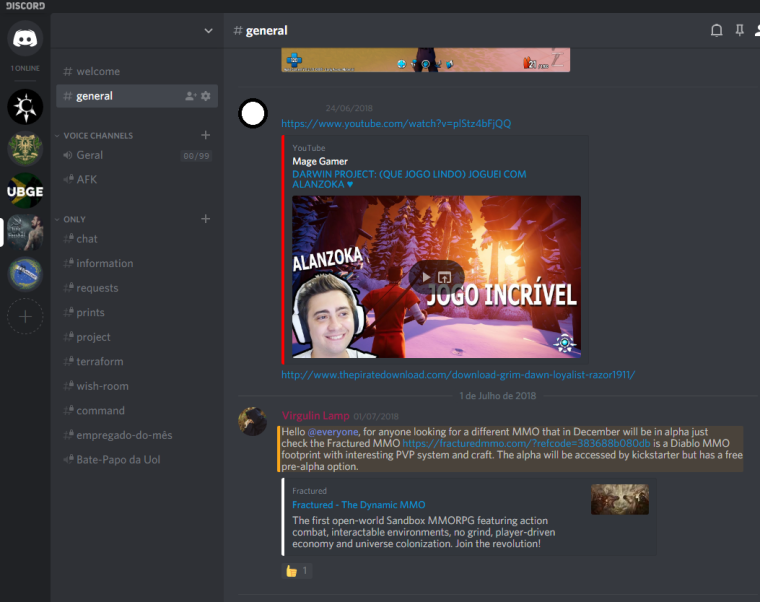This screenshot has width=760, height=602.
Task: Click Mage Gamer channel name
Action: click(320, 161)
